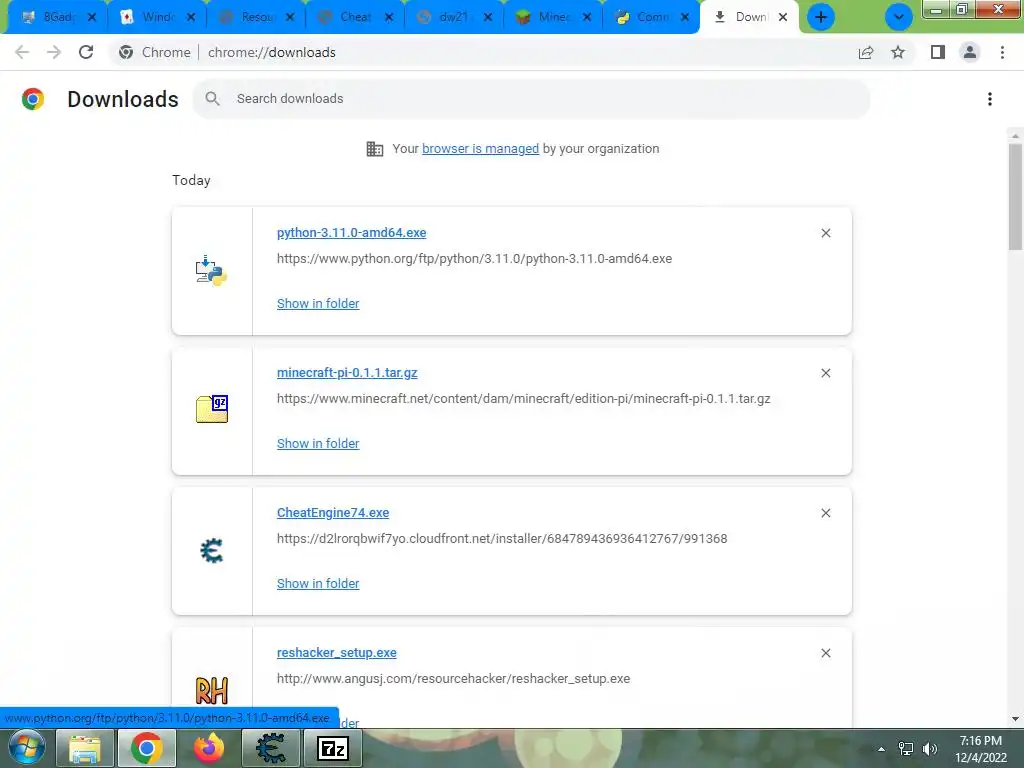This screenshot has width=1024, height=768.
Task: Open Cheat Engine from the taskbar
Action: pyautogui.click(x=270, y=748)
